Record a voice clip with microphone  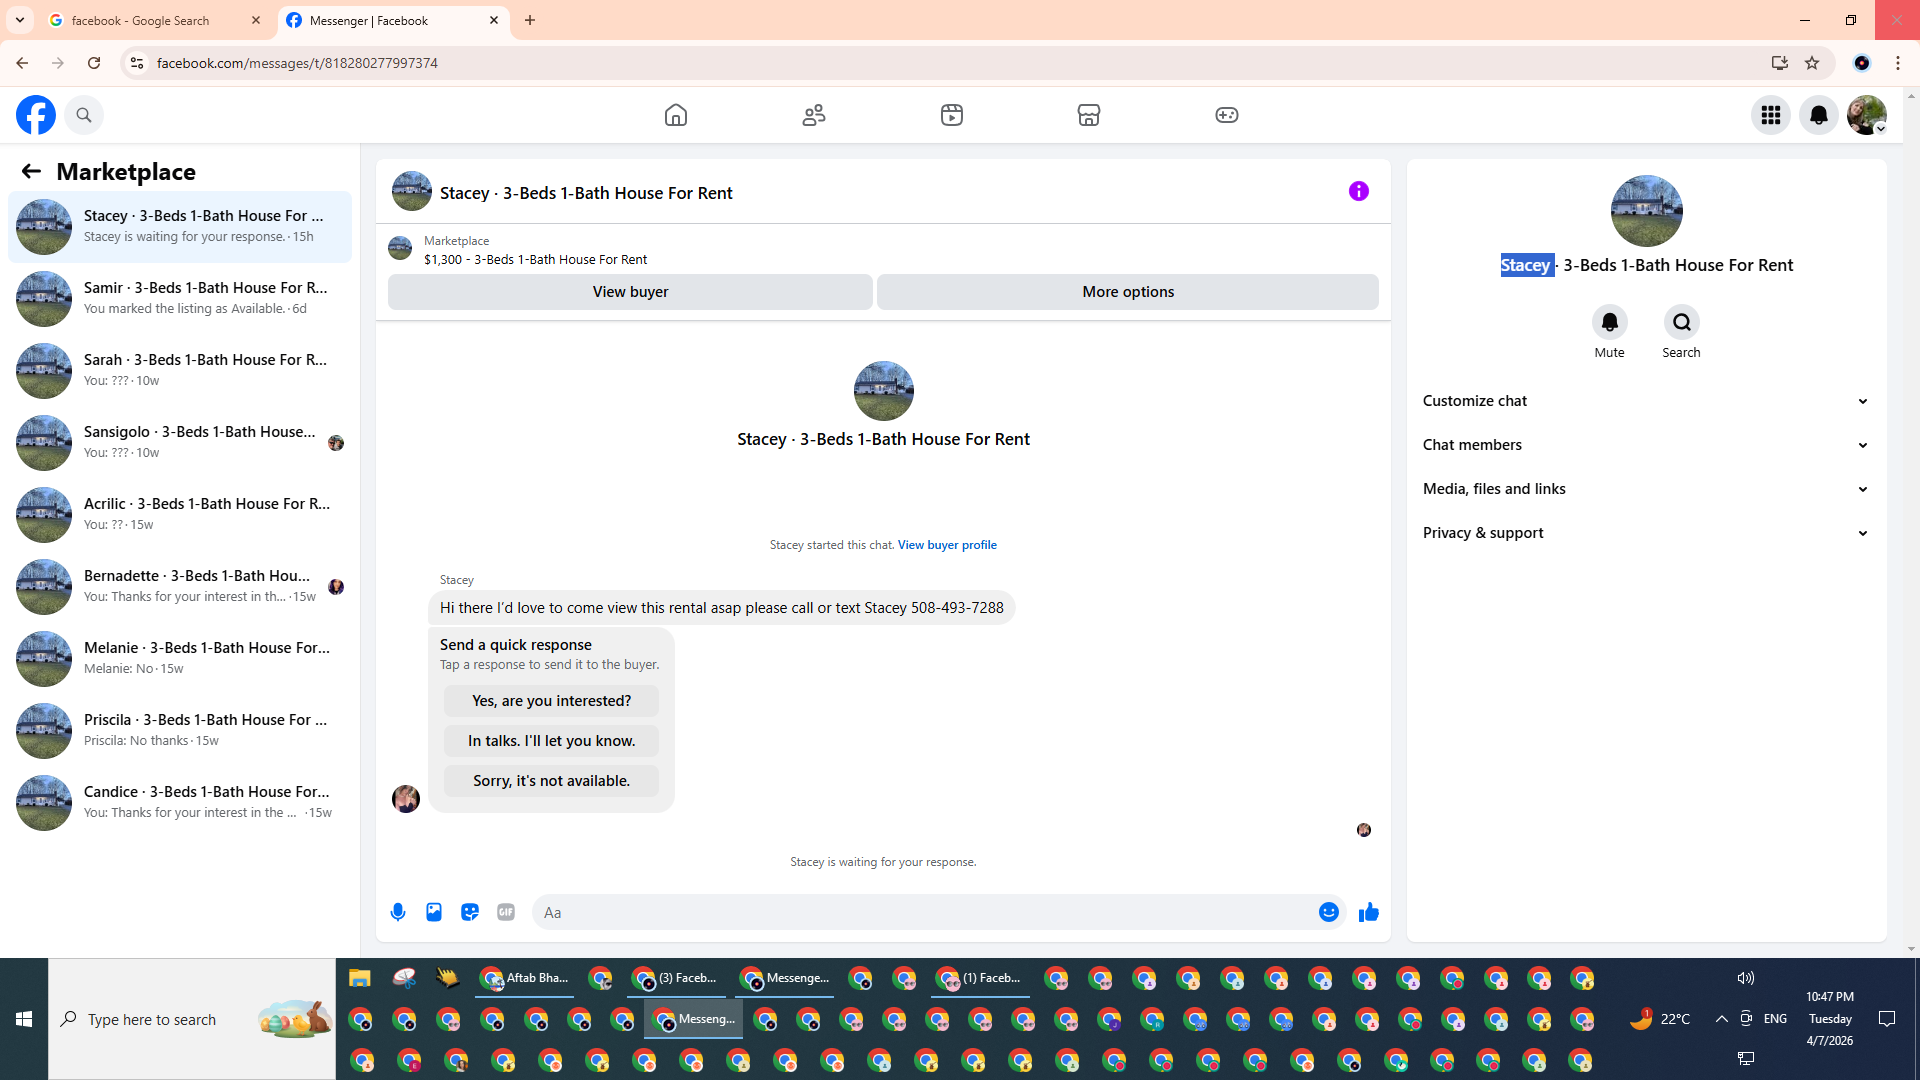click(398, 912)
